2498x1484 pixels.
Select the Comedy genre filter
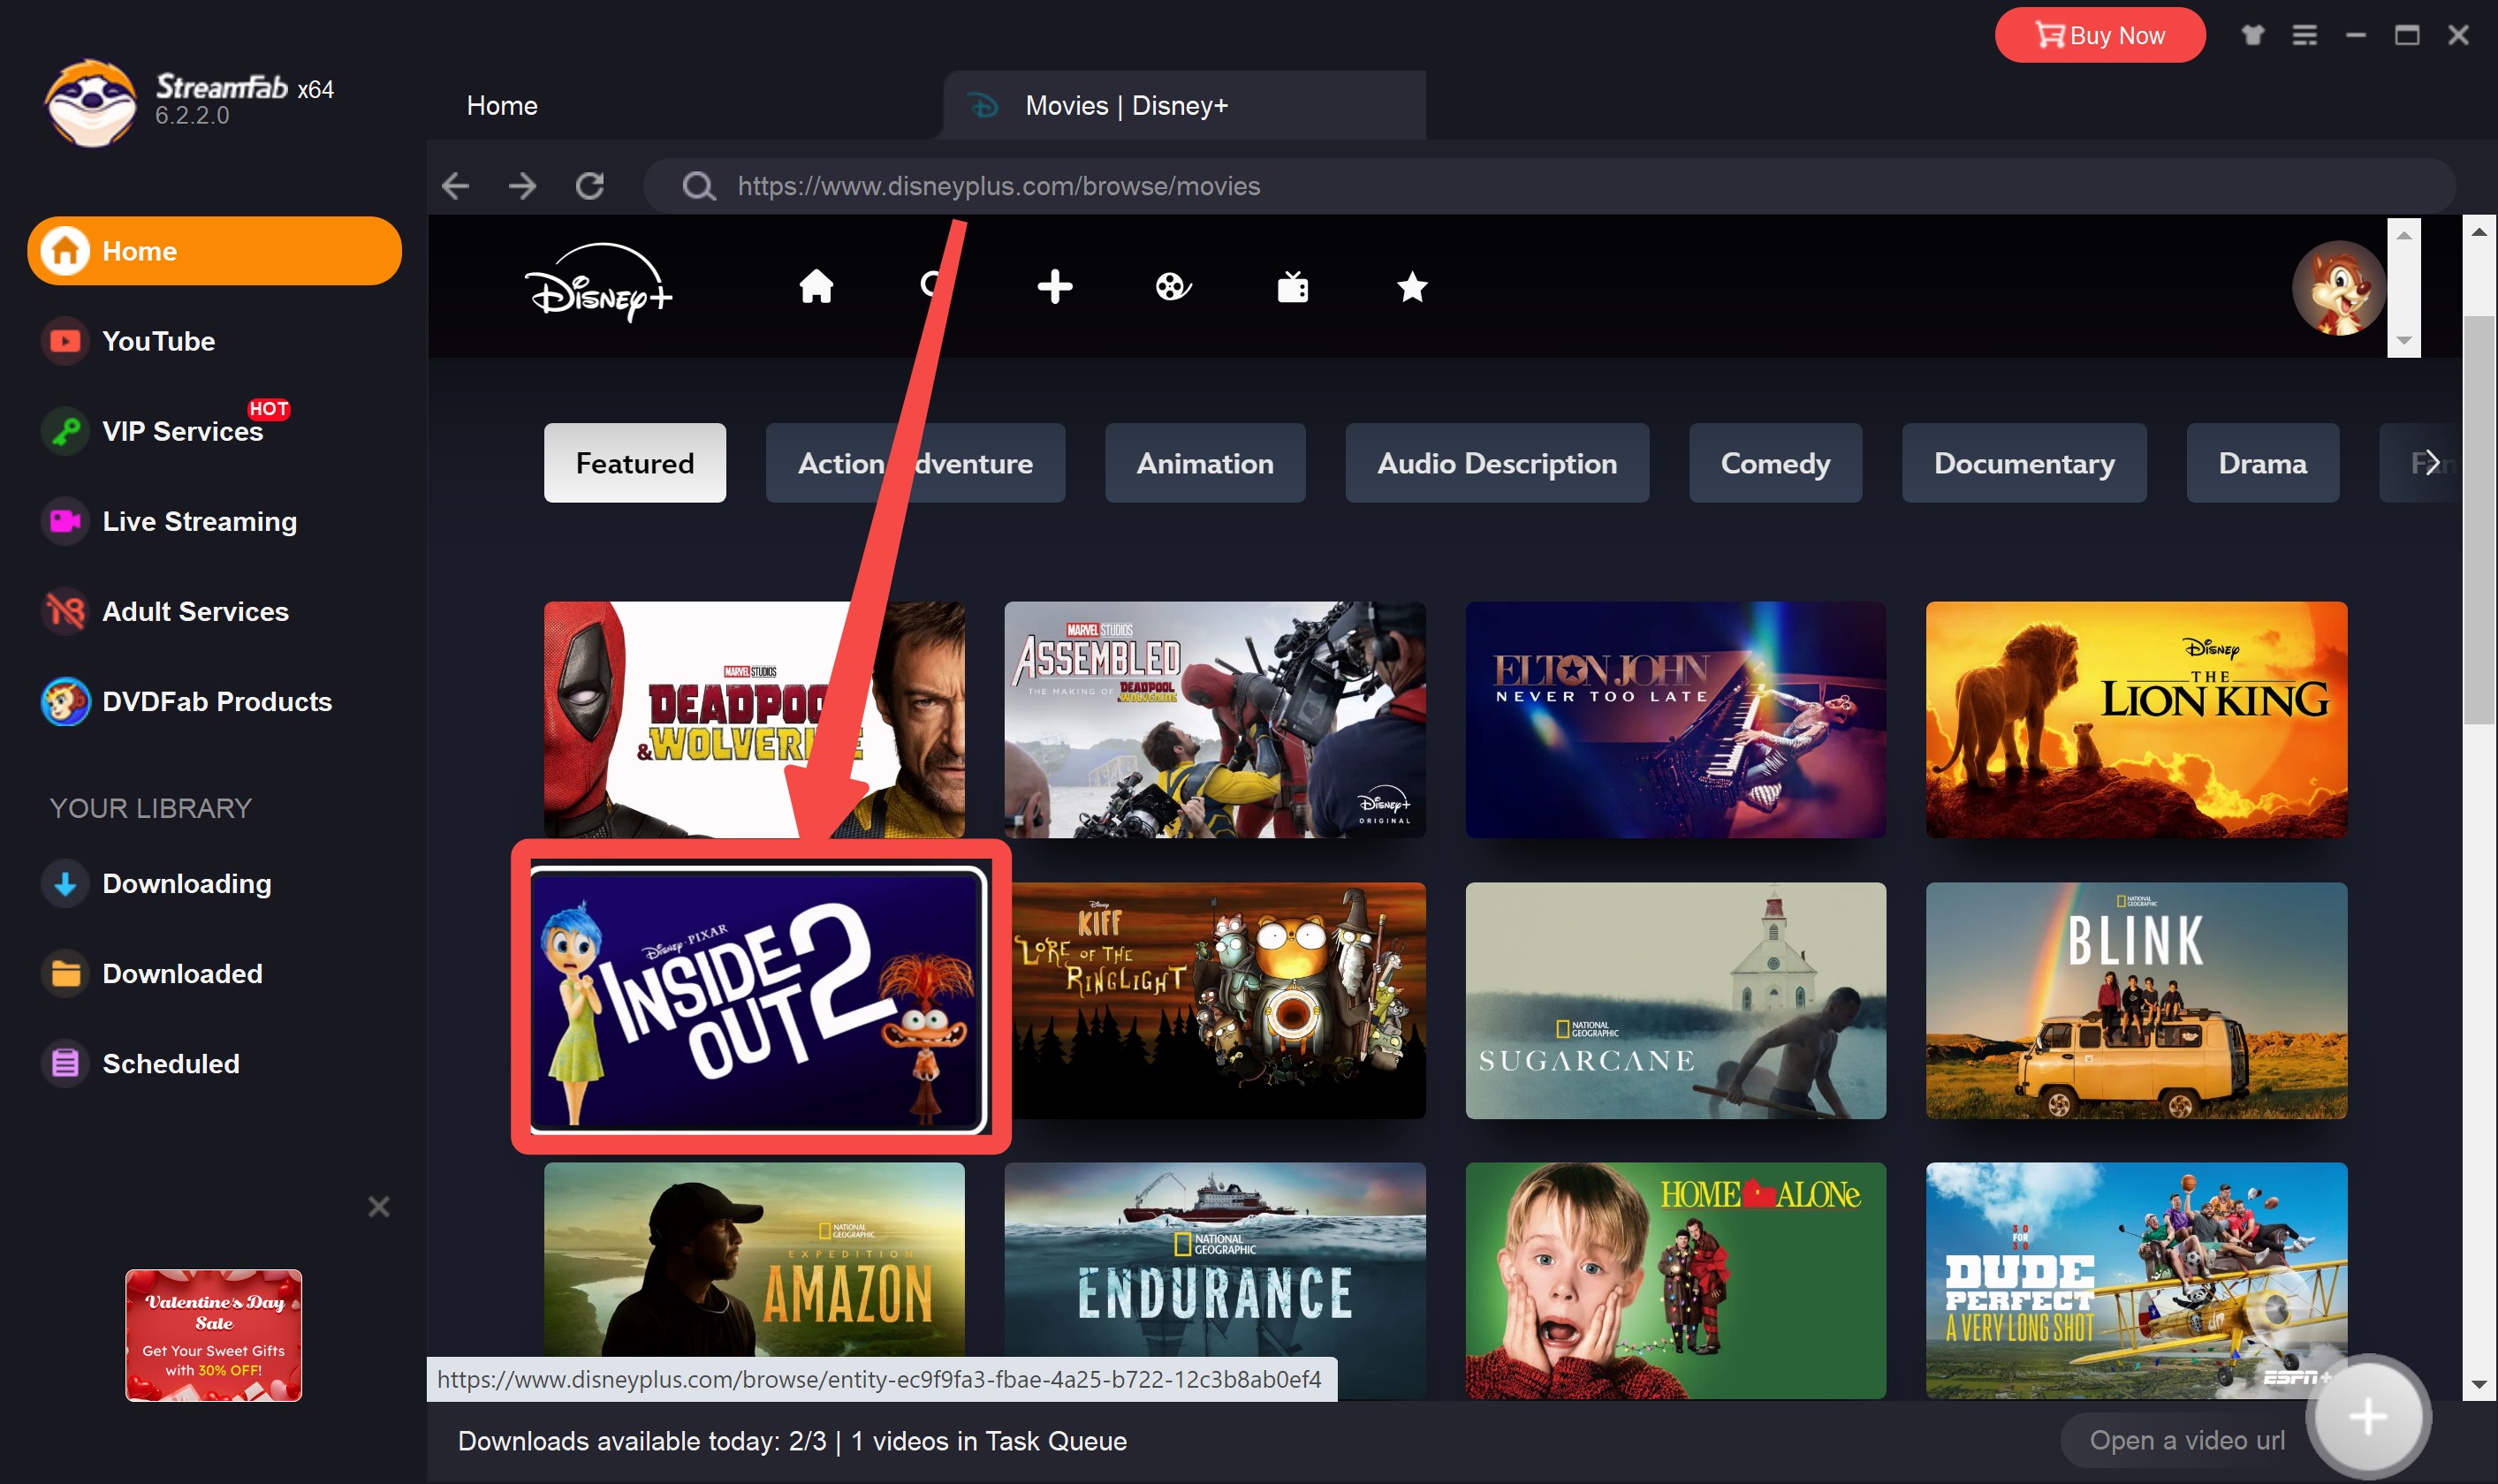(x=1775, y=463)
